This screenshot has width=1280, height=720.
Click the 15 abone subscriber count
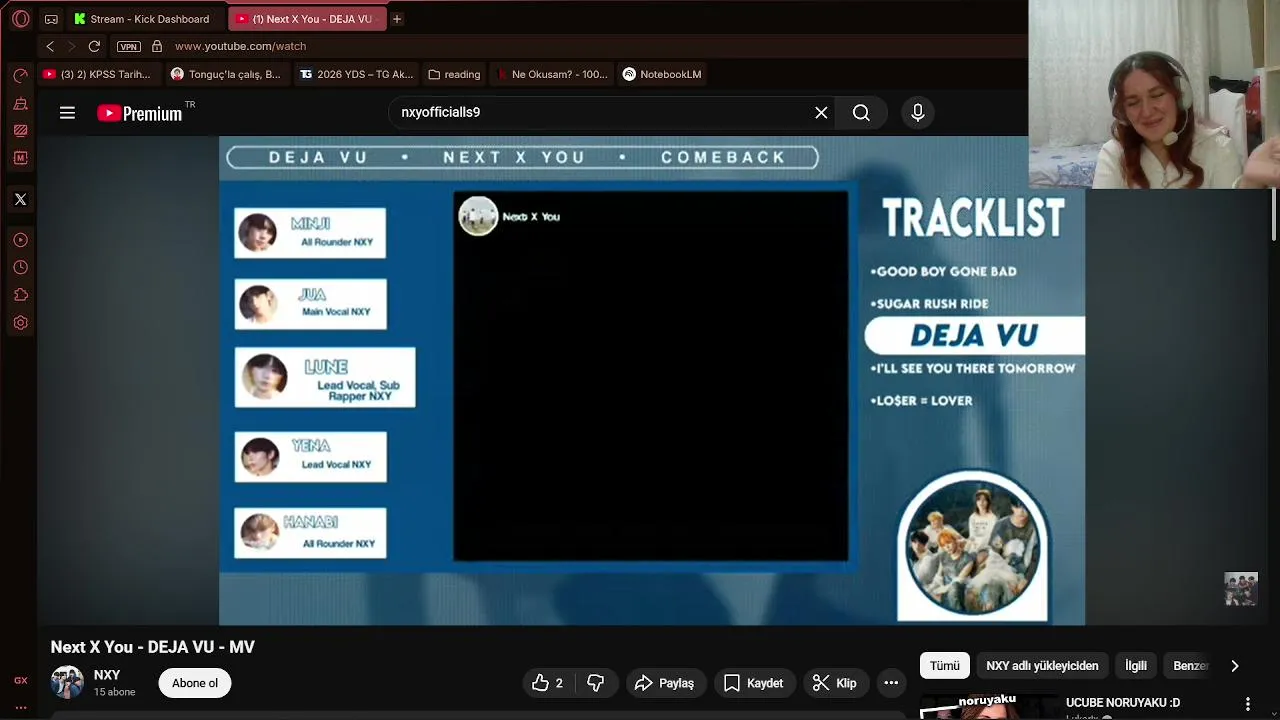114,692
